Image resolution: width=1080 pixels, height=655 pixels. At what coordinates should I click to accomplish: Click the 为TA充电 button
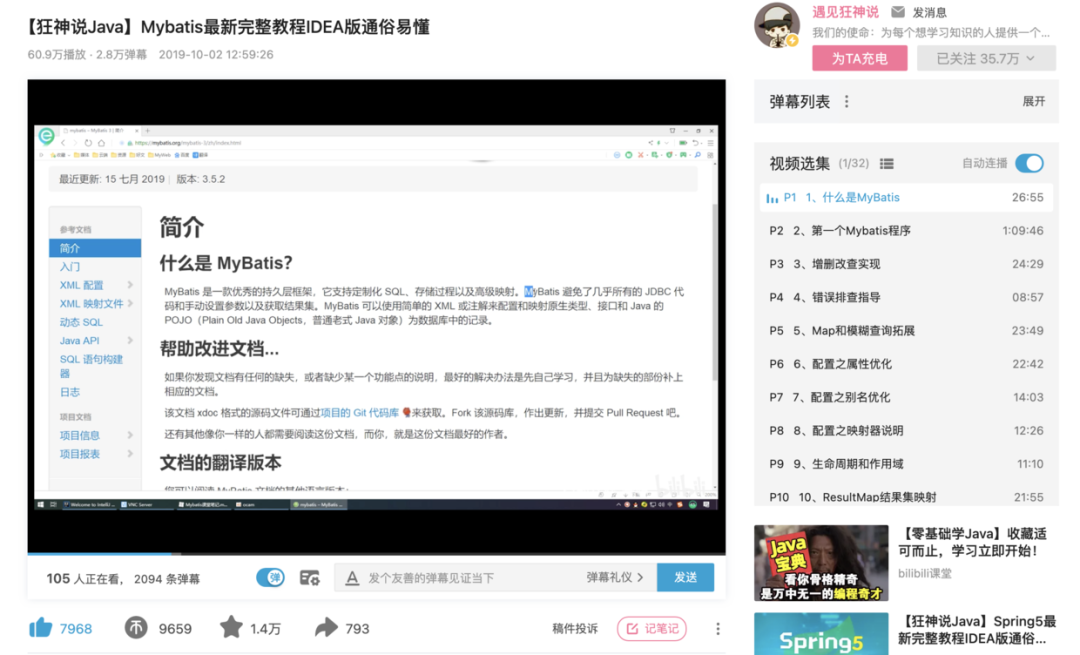coord(860,59)
